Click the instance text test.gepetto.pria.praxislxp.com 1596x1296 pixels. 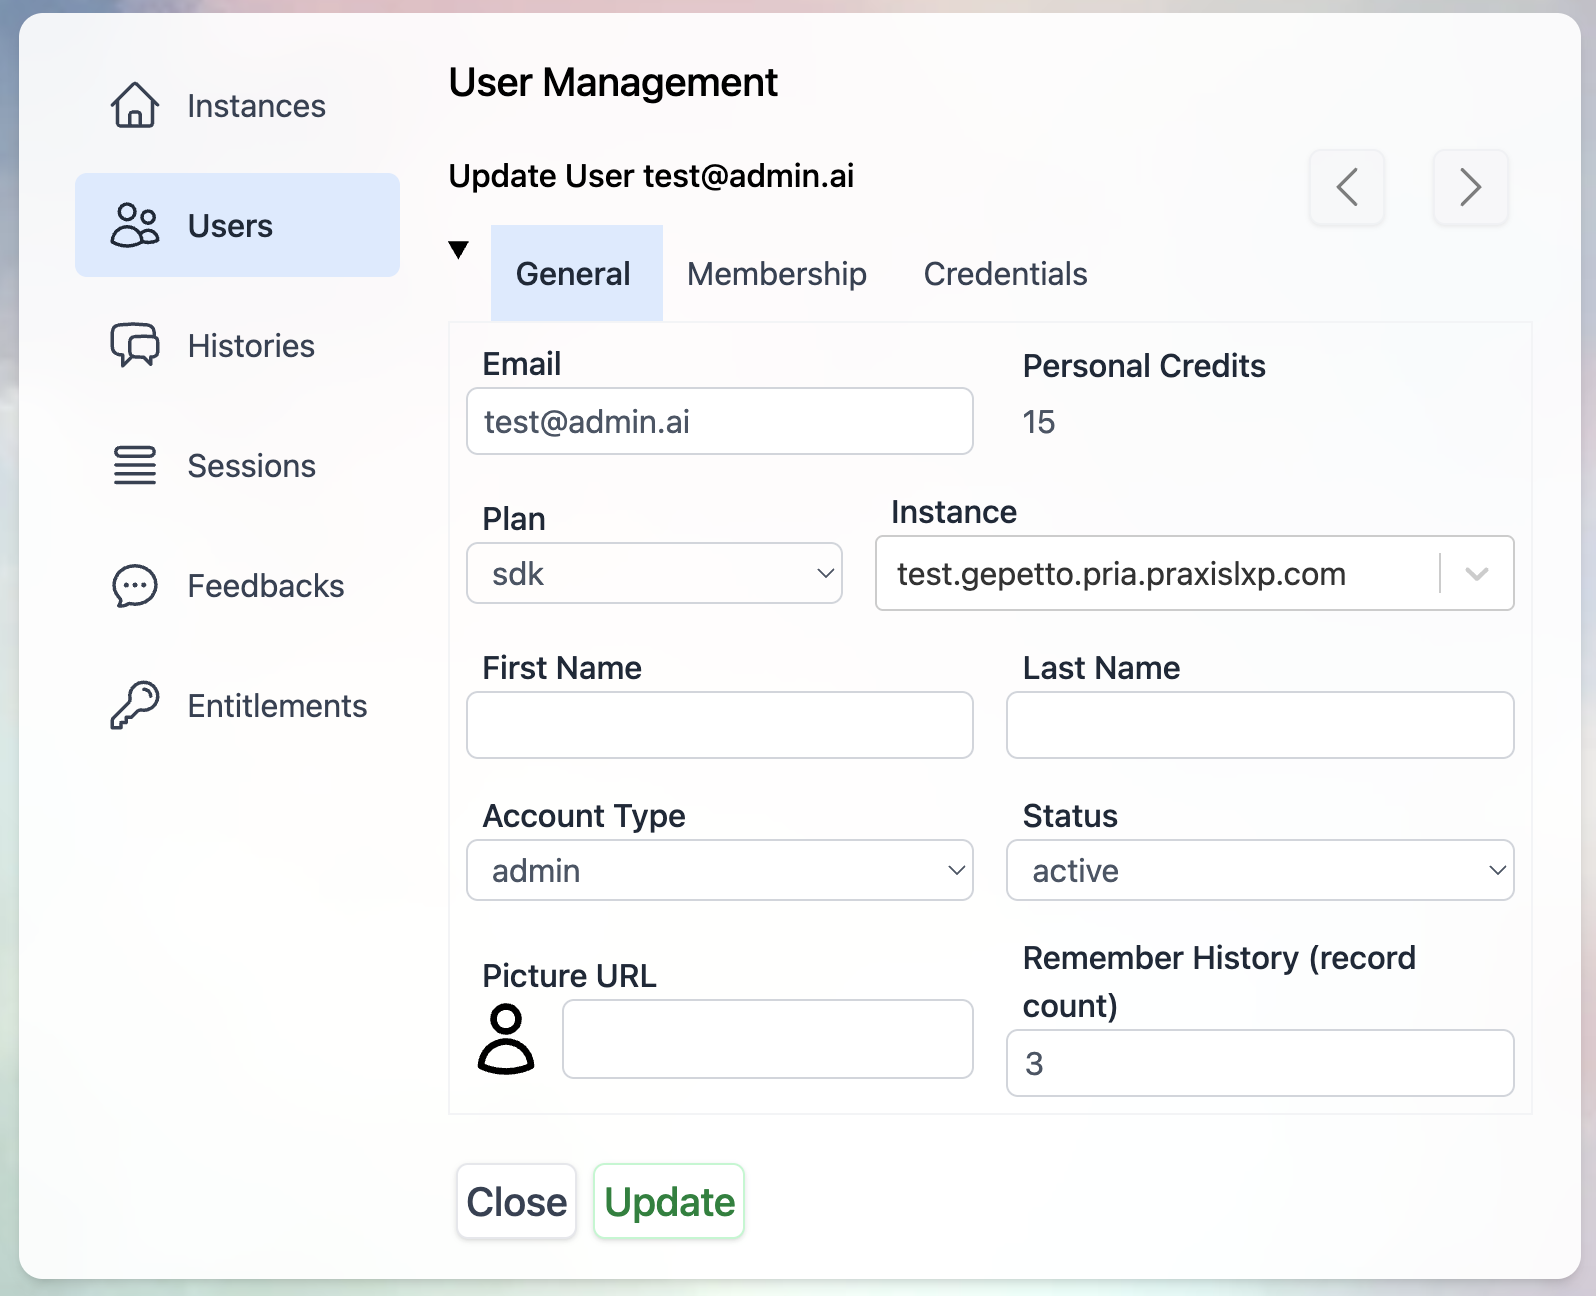[1121, 574]
